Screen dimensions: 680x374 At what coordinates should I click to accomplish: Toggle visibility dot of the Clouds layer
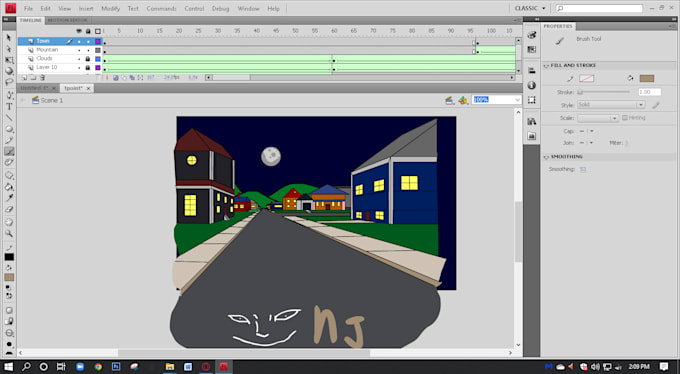[x=79, y=59]
